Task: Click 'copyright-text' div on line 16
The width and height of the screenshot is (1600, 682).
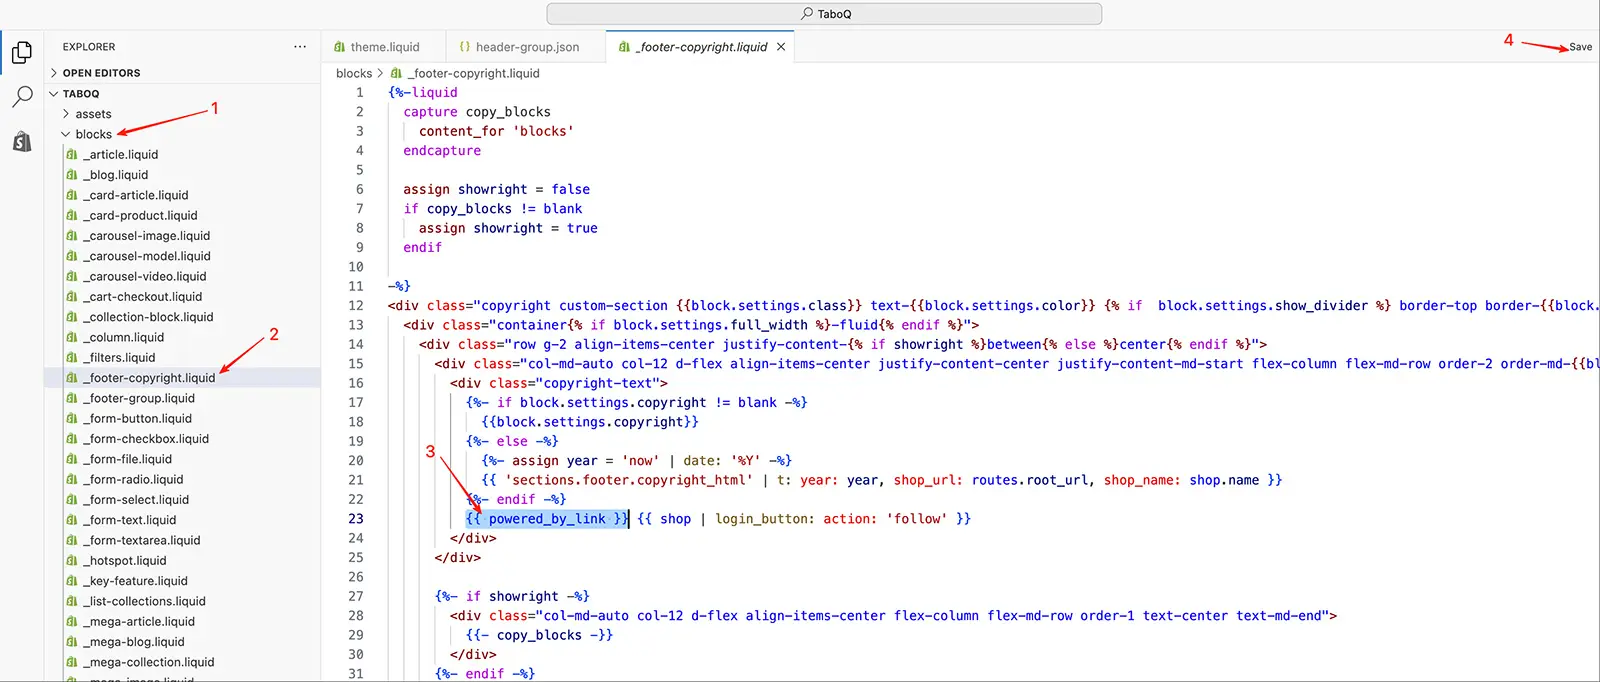Action: click(558, 383)
